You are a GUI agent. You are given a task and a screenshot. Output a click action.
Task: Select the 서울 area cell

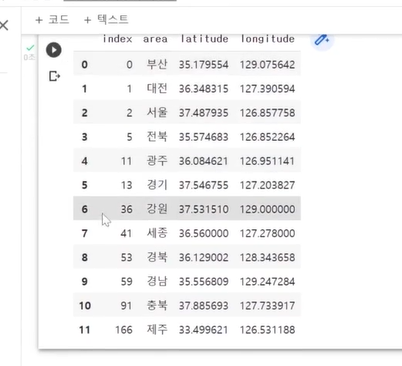[157, 113]
